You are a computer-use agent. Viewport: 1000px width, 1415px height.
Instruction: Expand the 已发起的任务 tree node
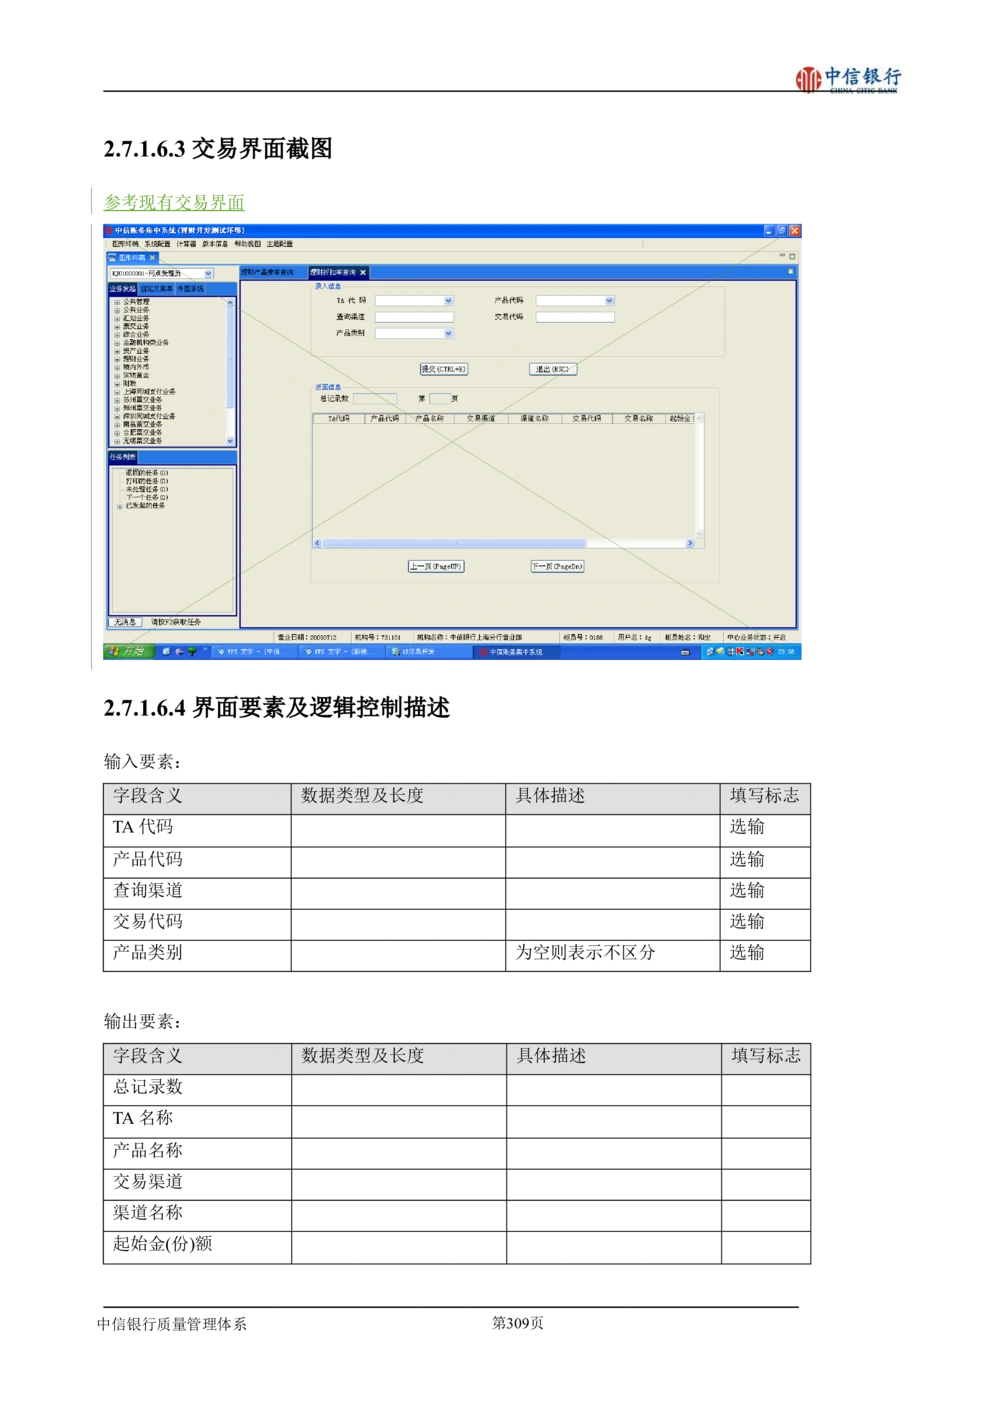click(x=119, y=507)
